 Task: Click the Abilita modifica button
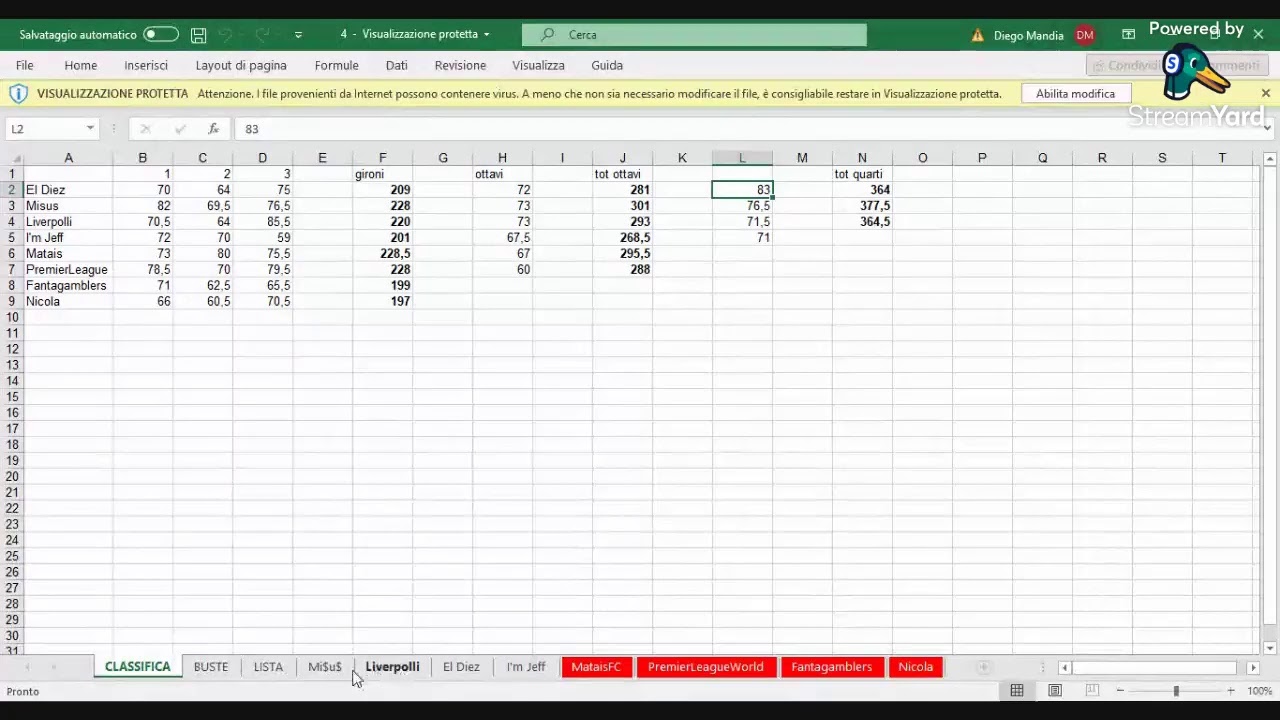[x=1075, y=93]
